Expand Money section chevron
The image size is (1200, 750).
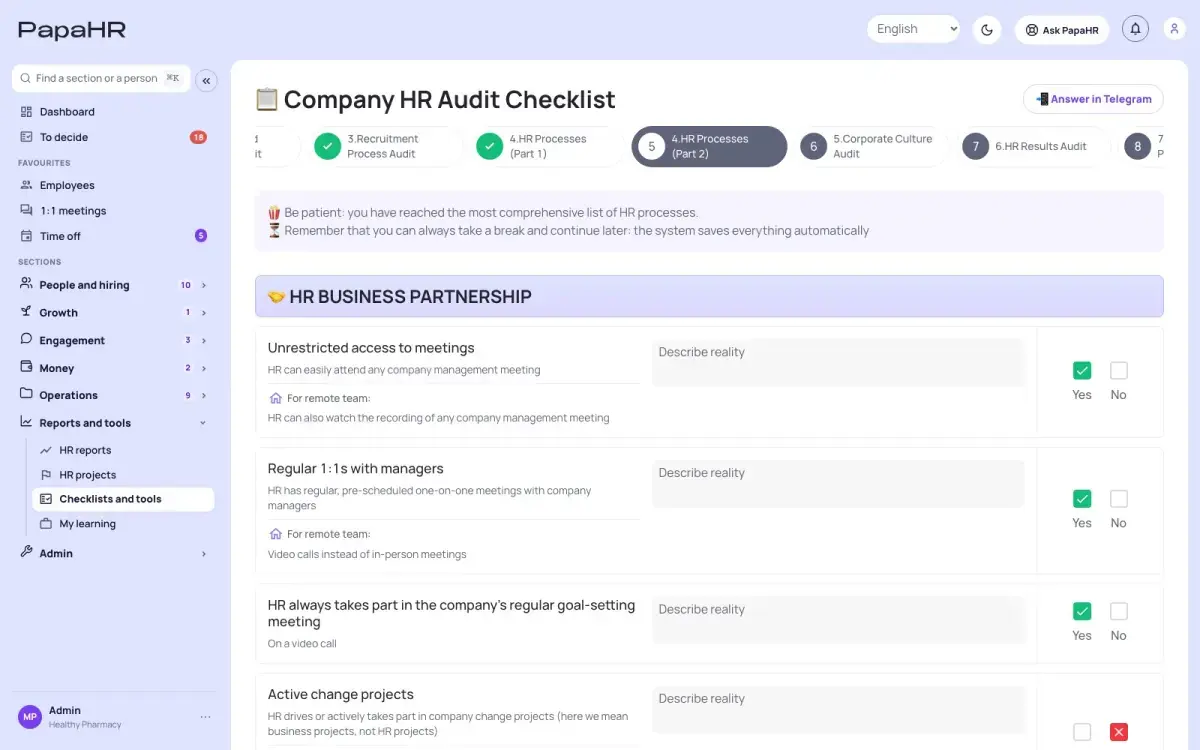point(204,369)
